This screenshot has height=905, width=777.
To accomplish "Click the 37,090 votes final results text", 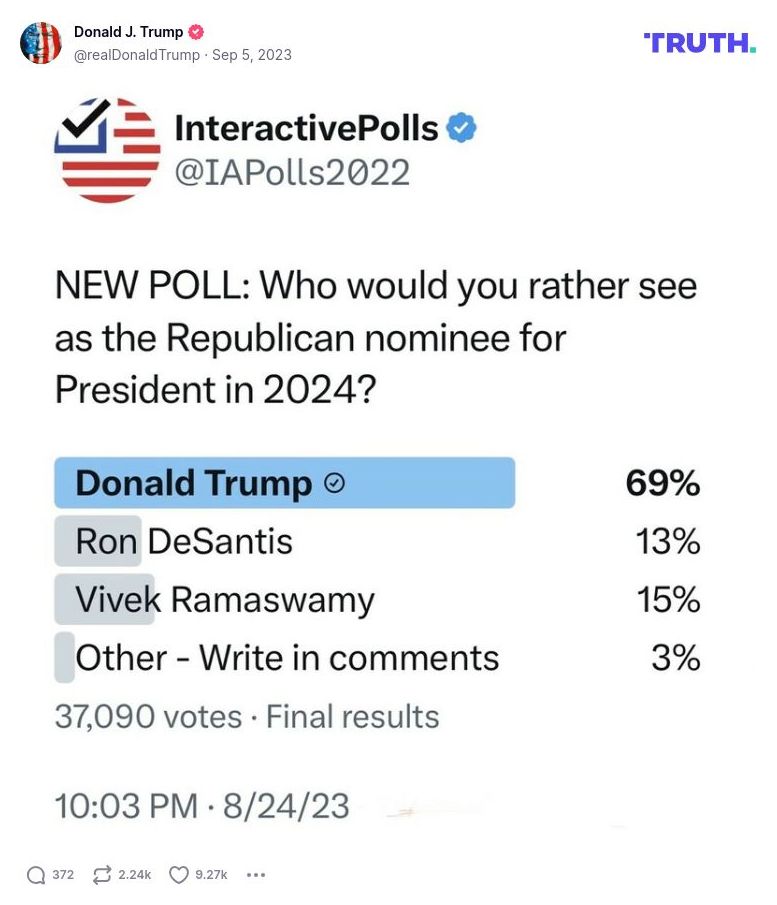I will click(244, 717).
